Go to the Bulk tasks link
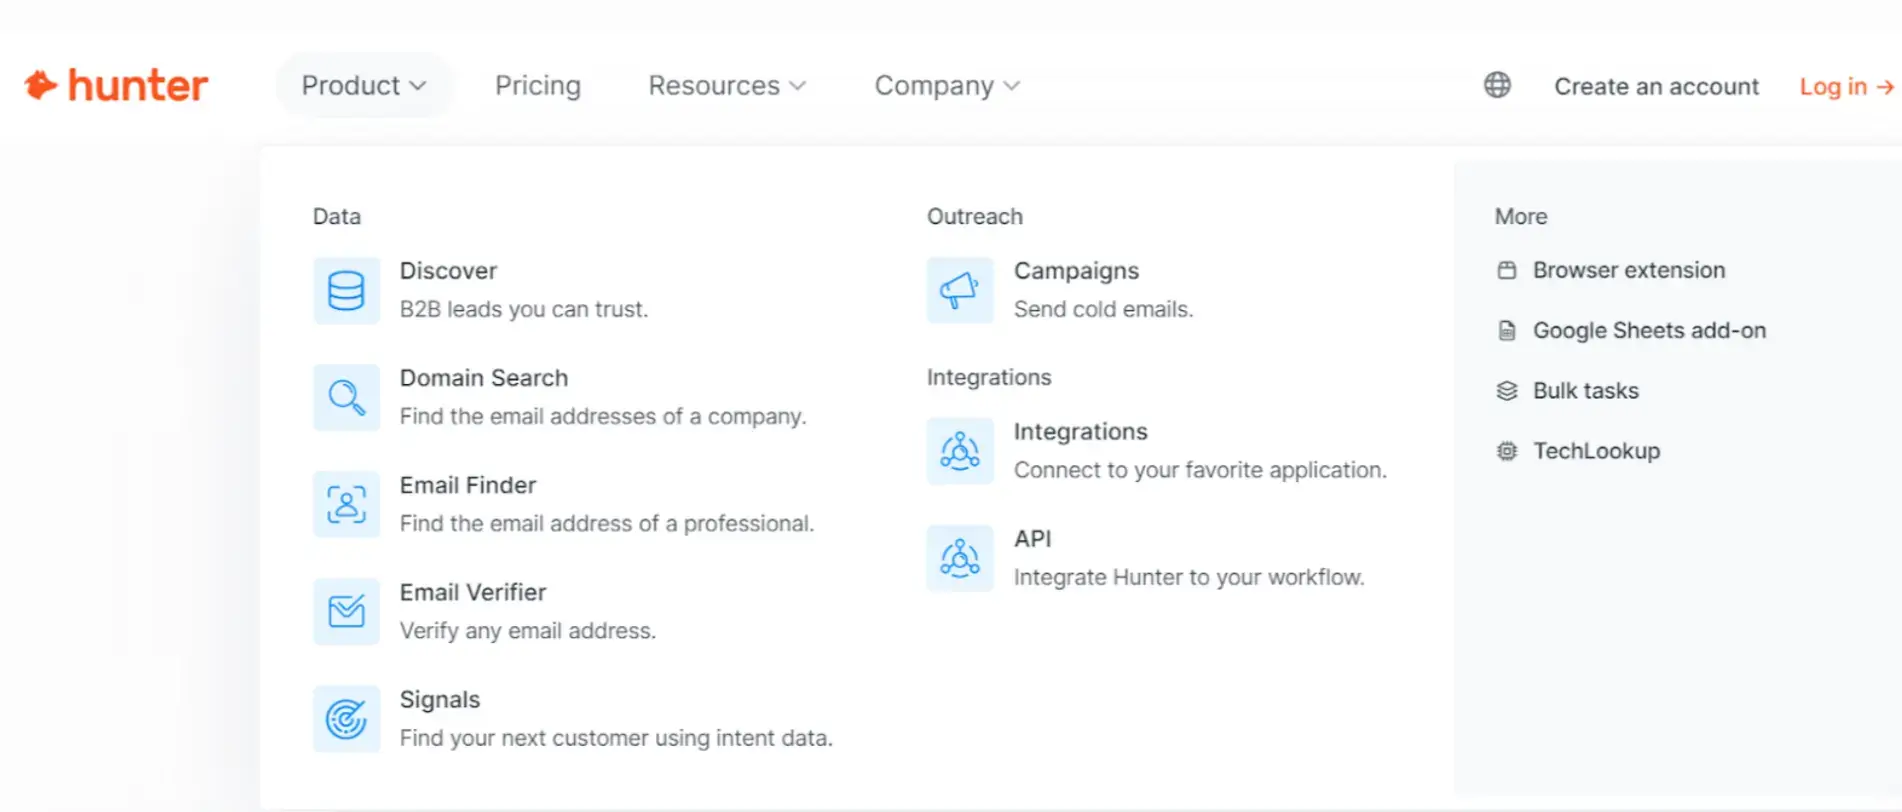Viewport: 1902px width, 812px height. click(1586, 391)
